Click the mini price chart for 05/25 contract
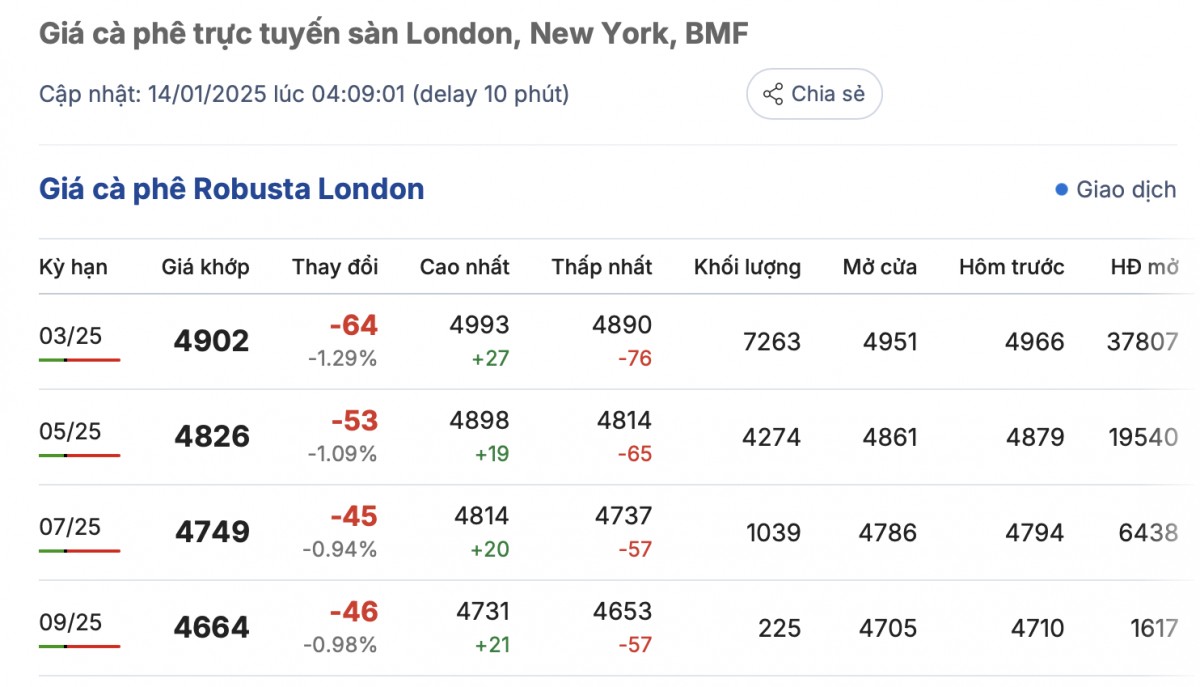The width and height of the screenshot is (1200, 687). coord(80,454)
